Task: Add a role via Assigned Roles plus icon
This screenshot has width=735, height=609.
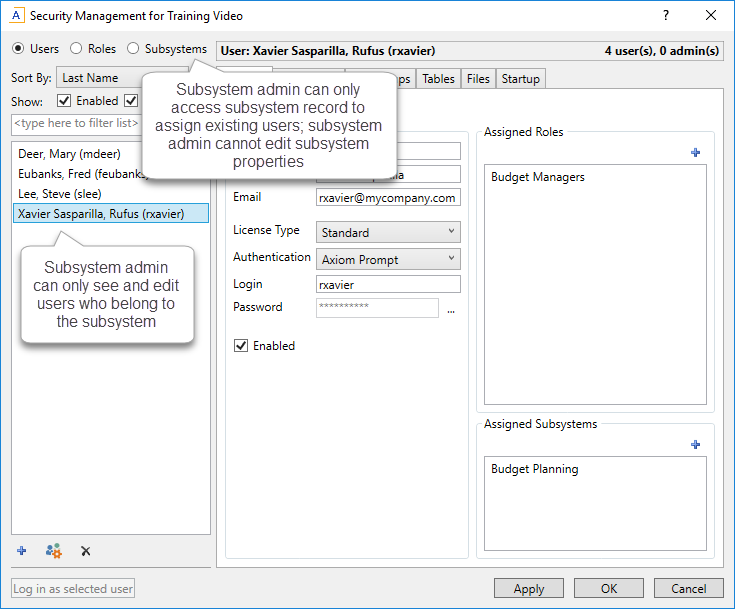Action: coord(696,153)
